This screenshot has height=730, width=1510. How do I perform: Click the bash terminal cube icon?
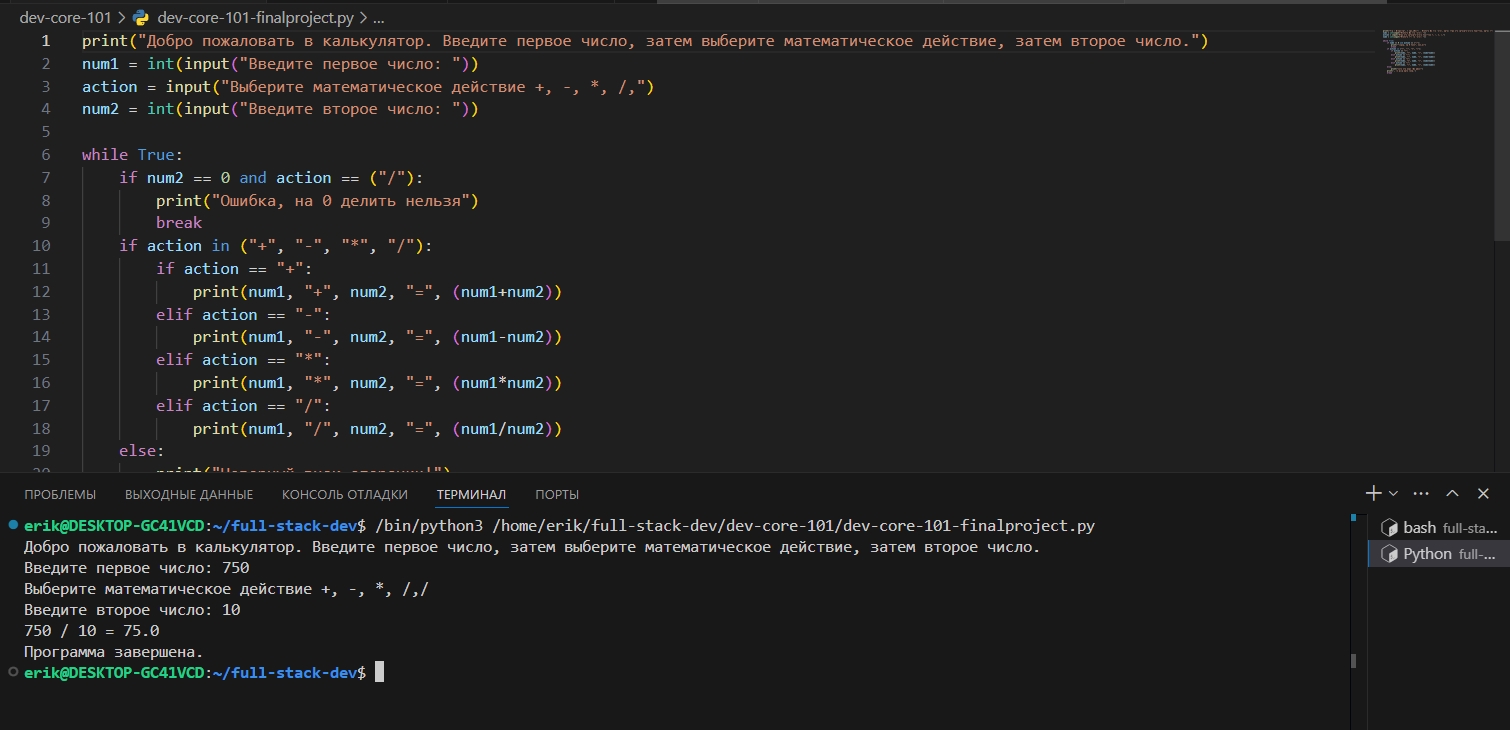1388,527
